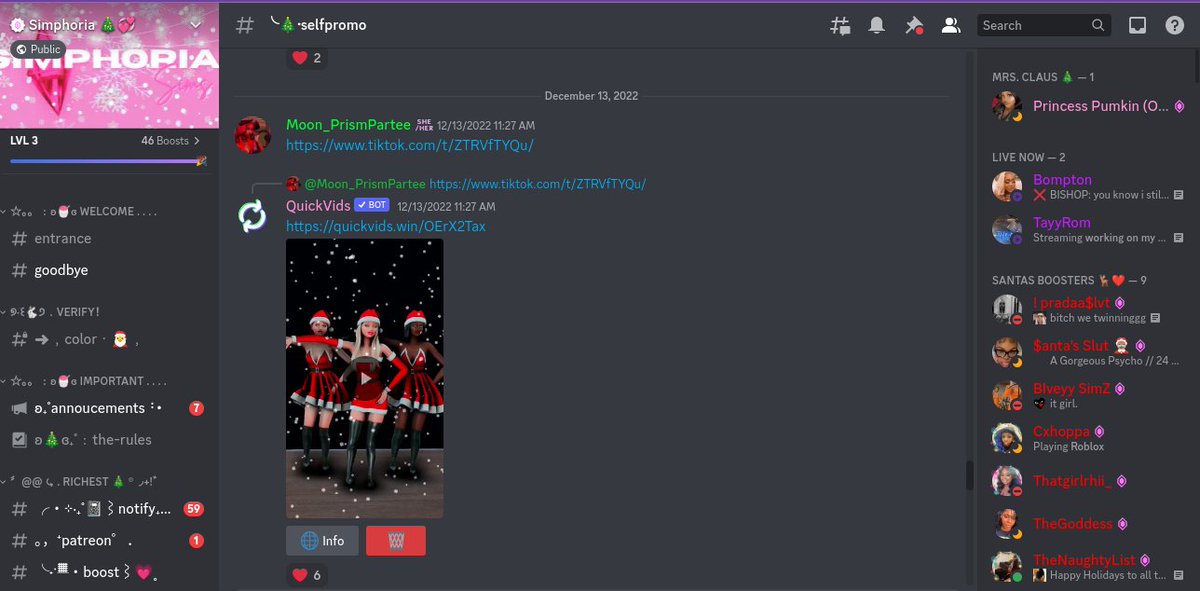This screenshot has width=1200, height=591.
Task: Toggle the heart reaction with 6
Action: point(307,575)
